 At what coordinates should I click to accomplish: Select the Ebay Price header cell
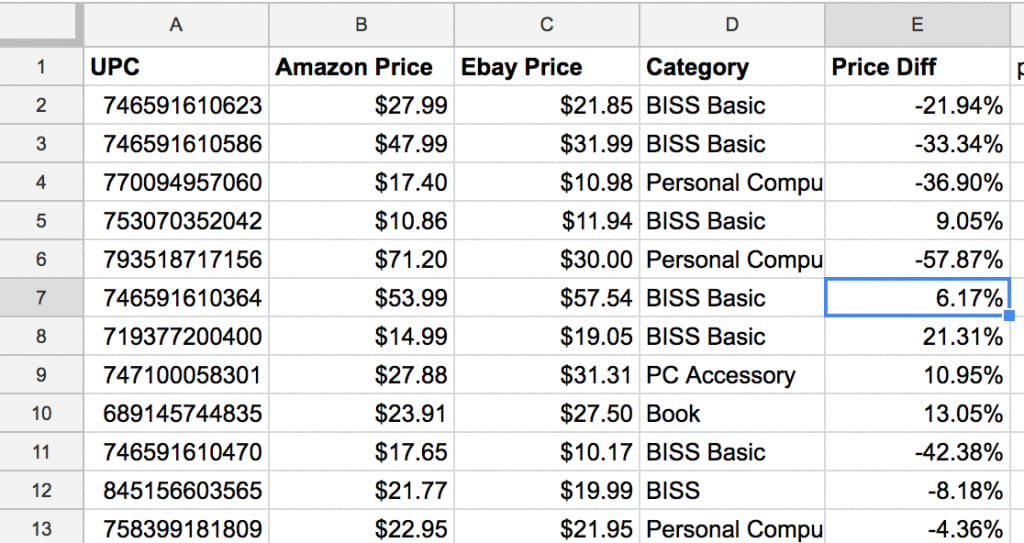coord(547,67)
